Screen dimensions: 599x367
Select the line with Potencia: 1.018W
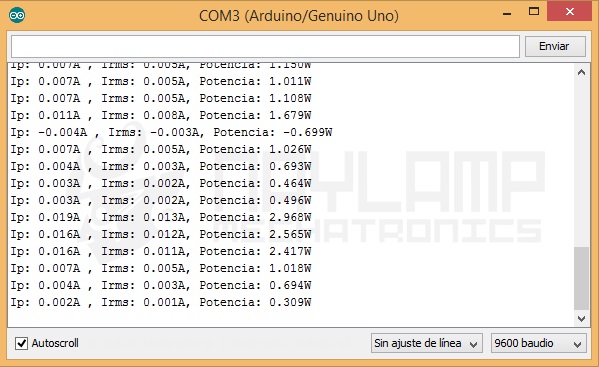161,268
